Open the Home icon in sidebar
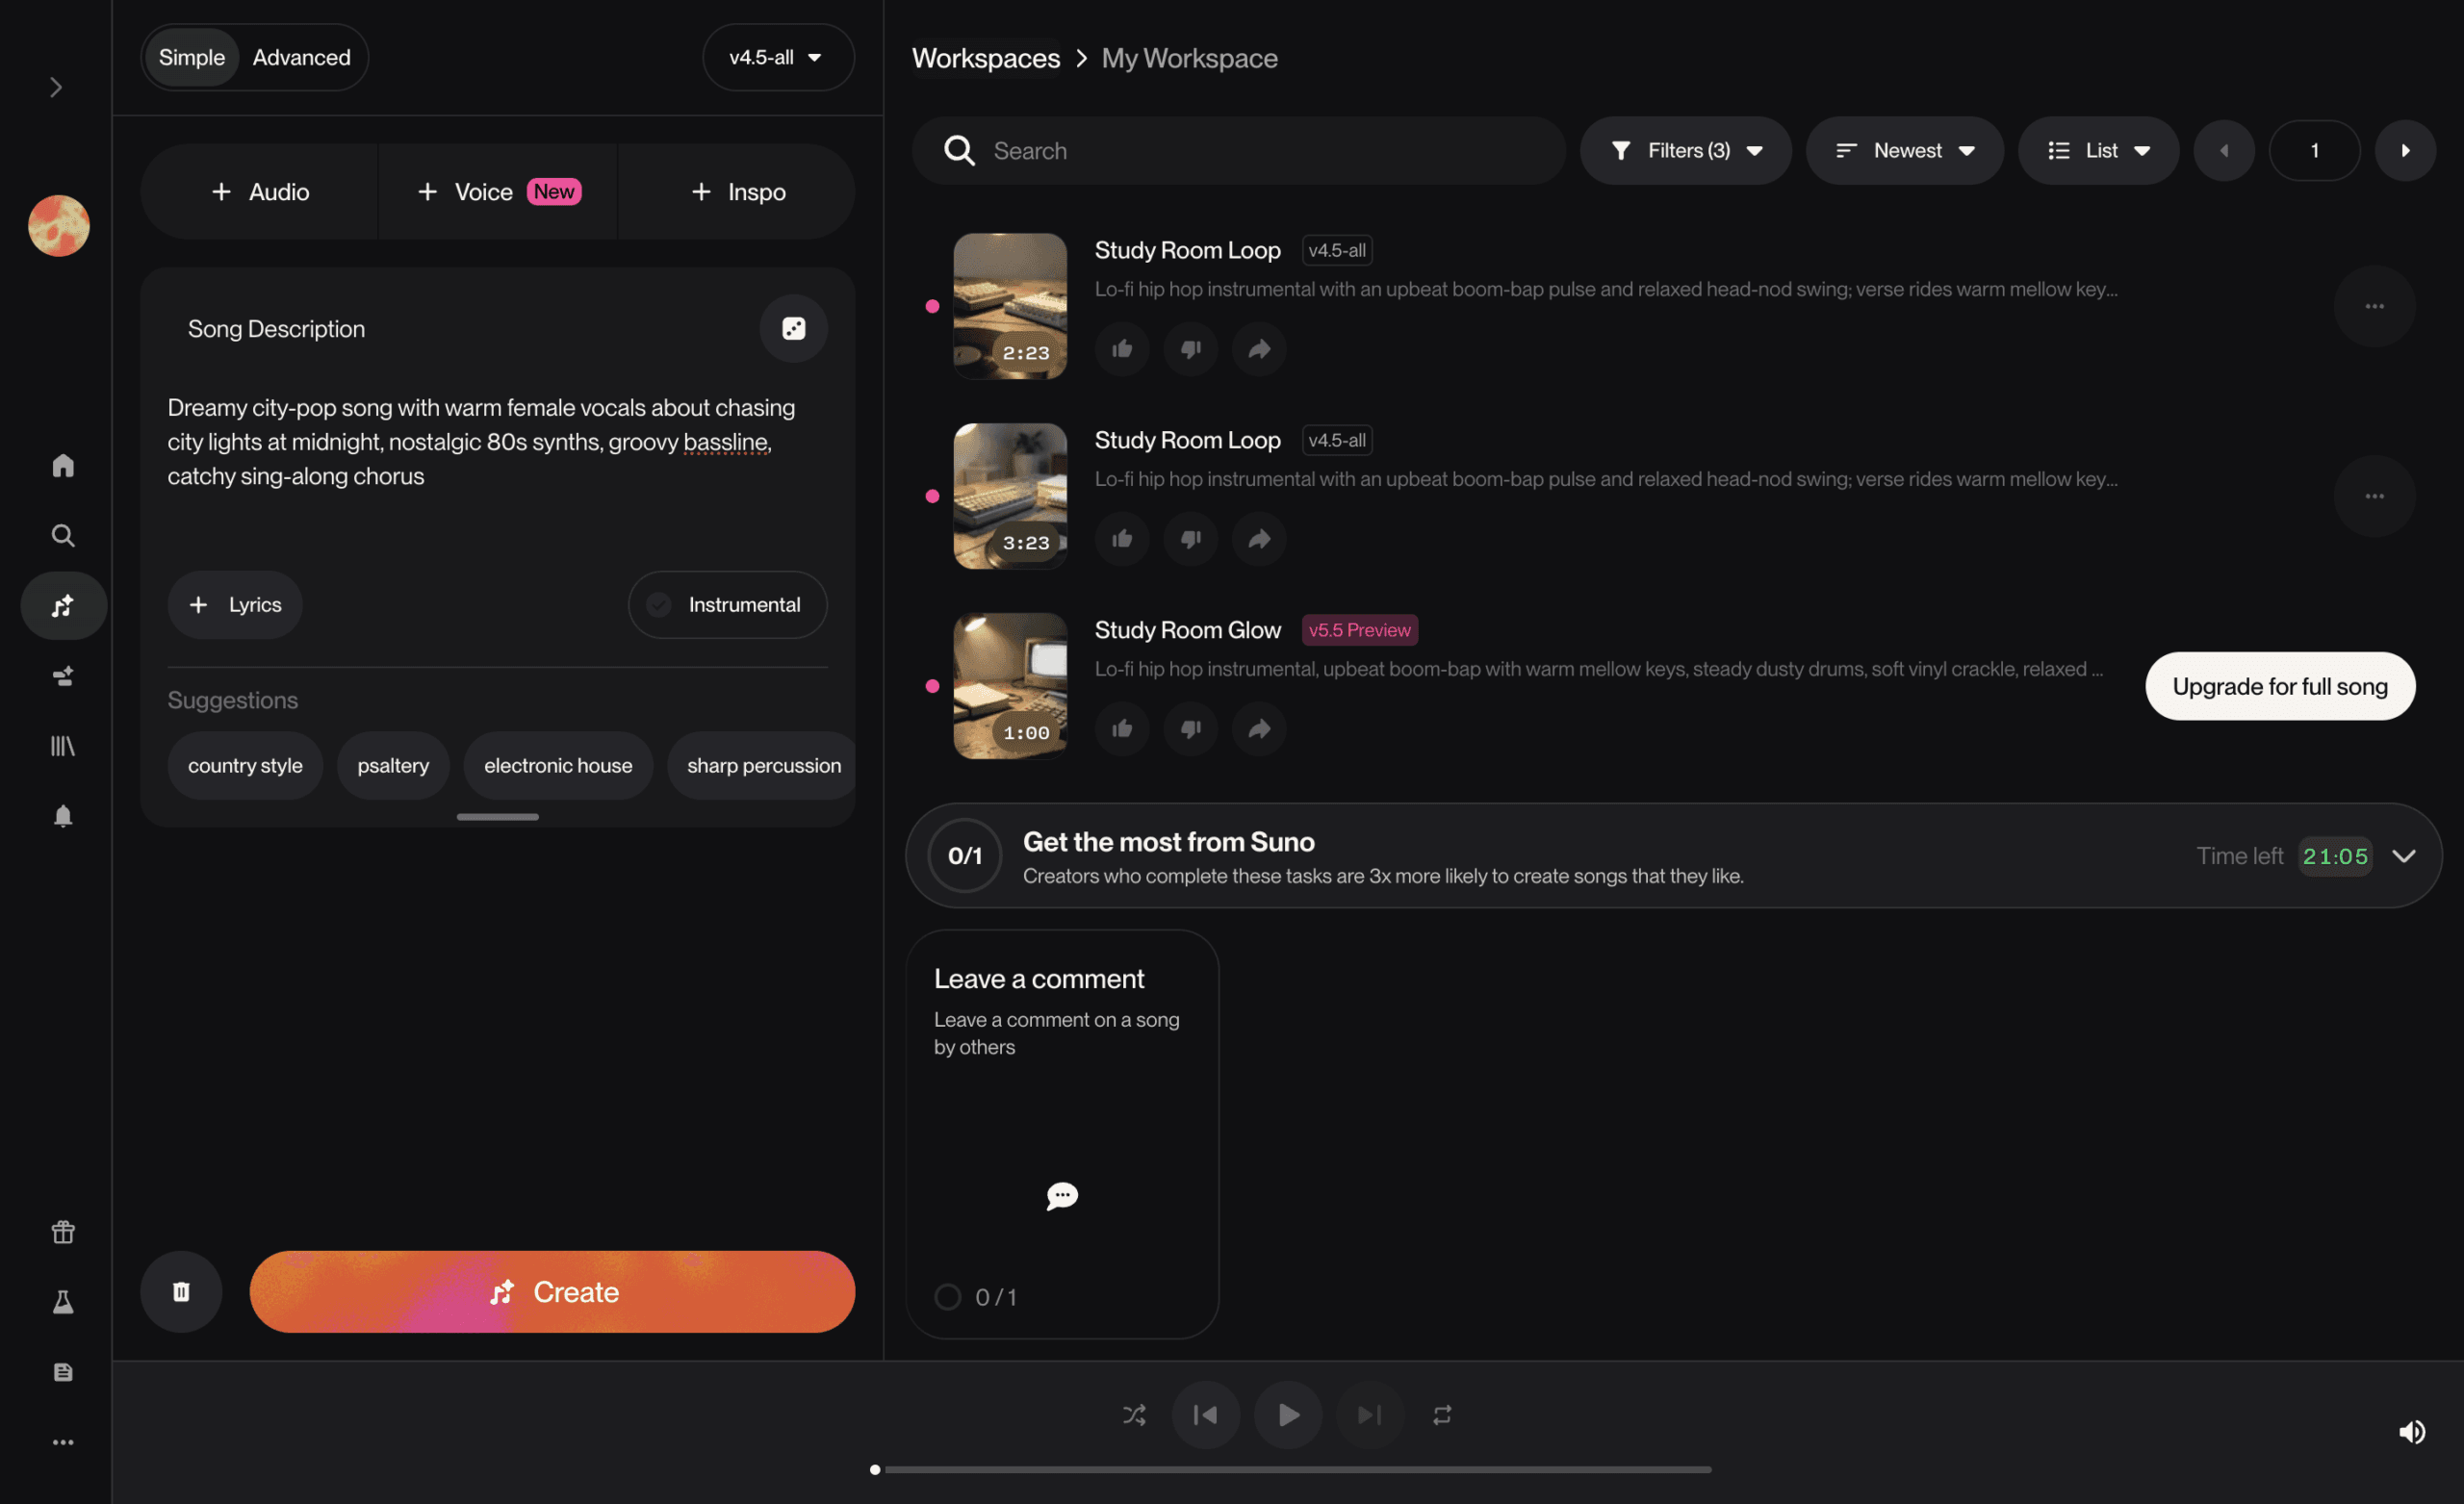This screenshot has height=1504, width=2464. pos(63,465)
